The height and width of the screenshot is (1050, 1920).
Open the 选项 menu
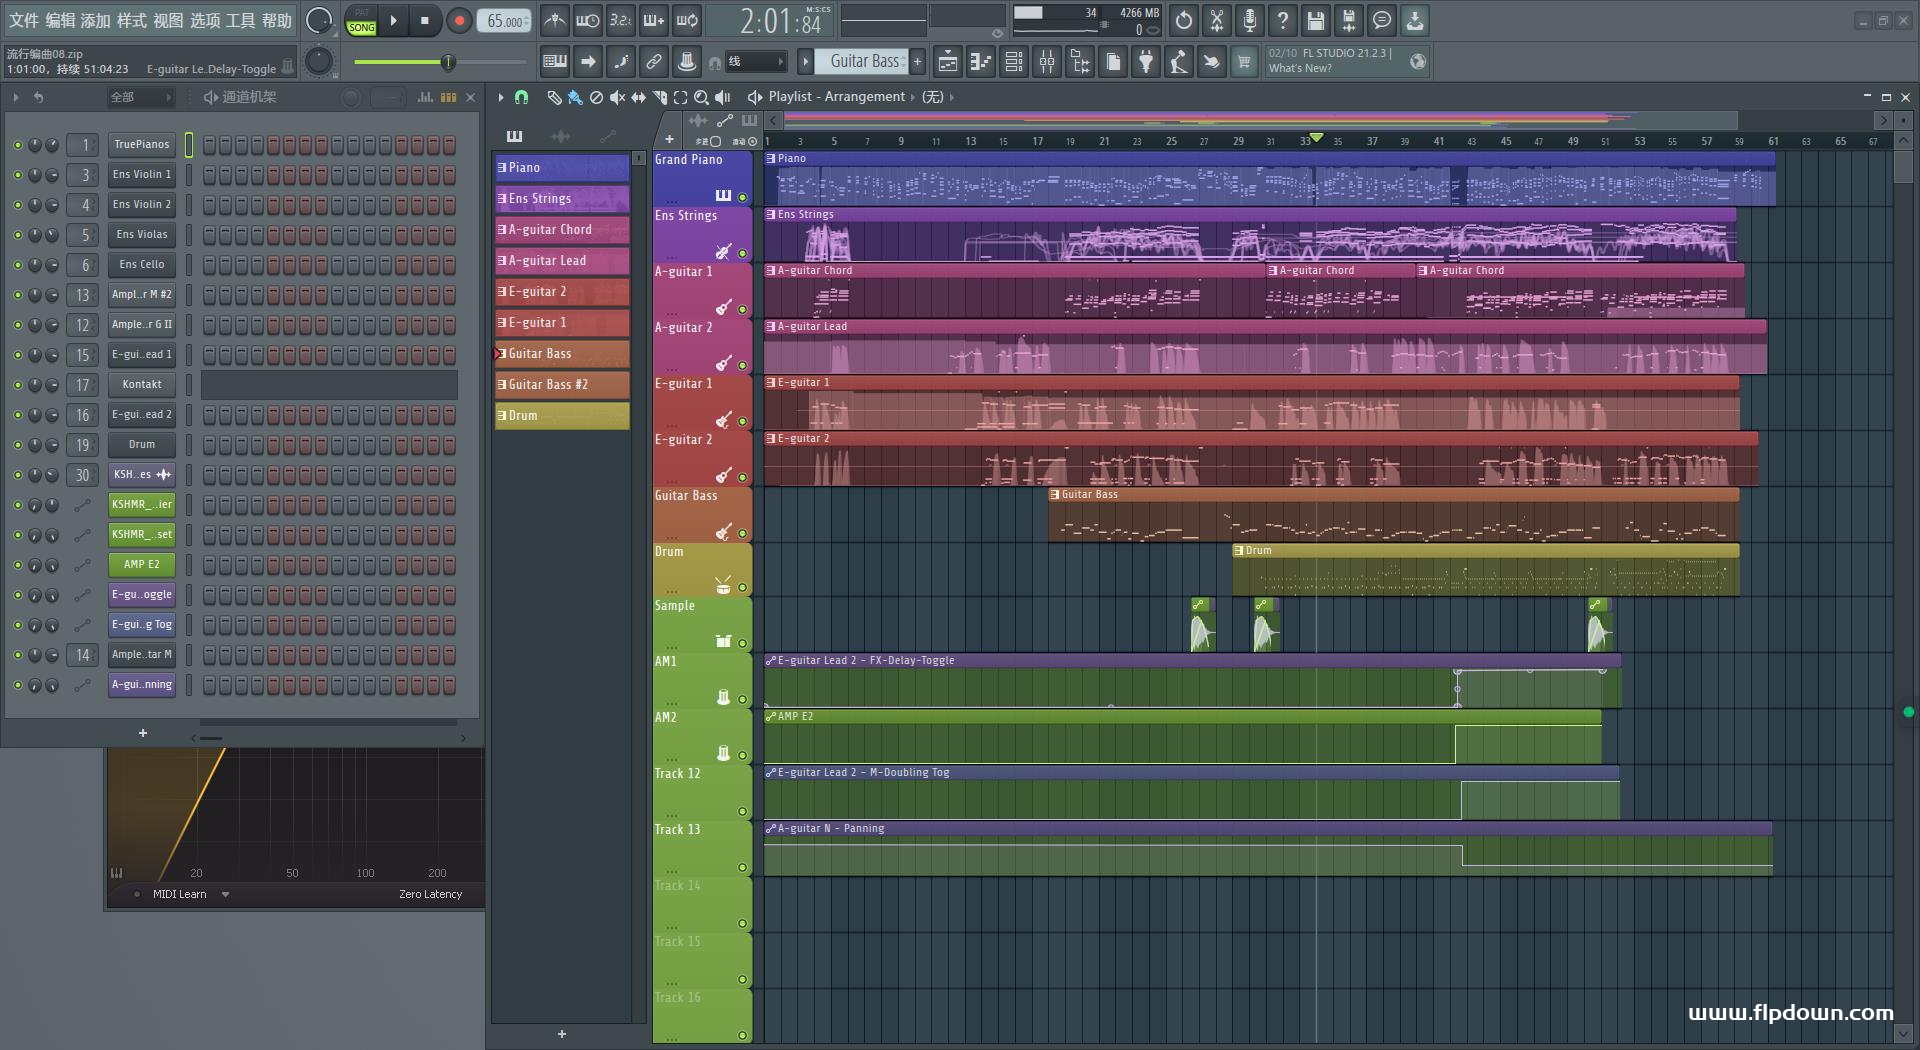(x=204, y=20)
